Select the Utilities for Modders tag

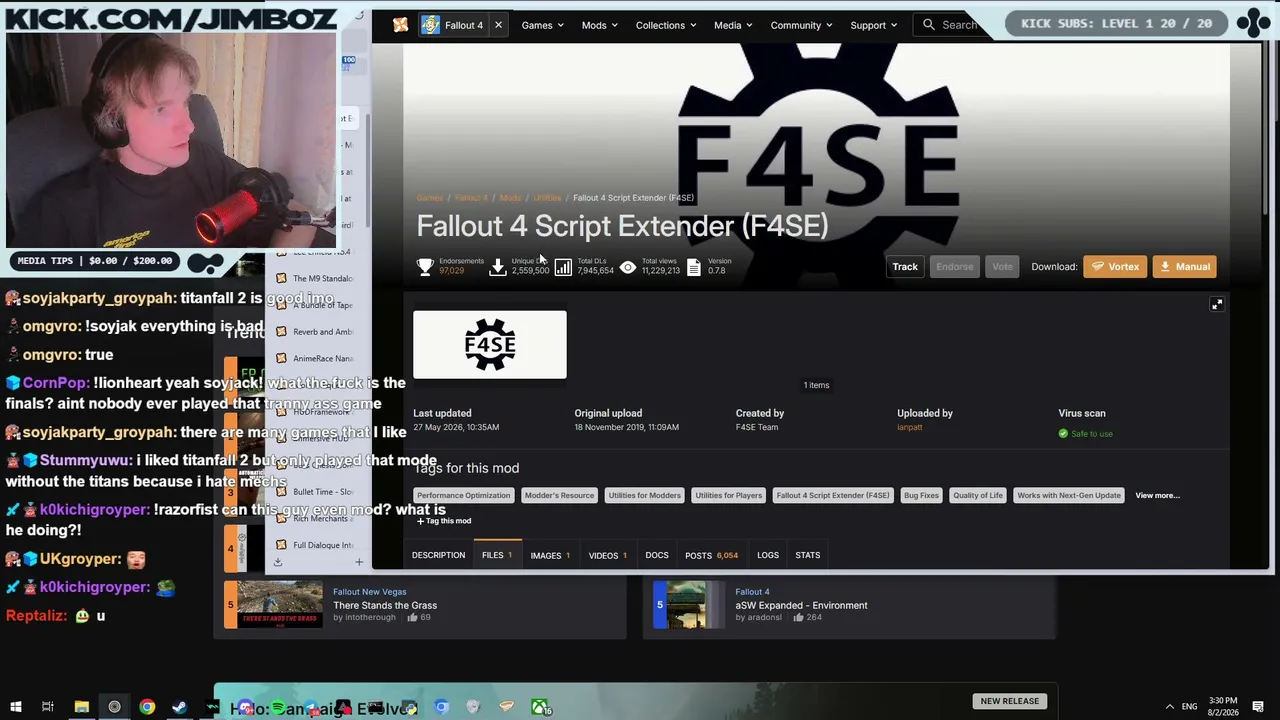click(645, 495)
